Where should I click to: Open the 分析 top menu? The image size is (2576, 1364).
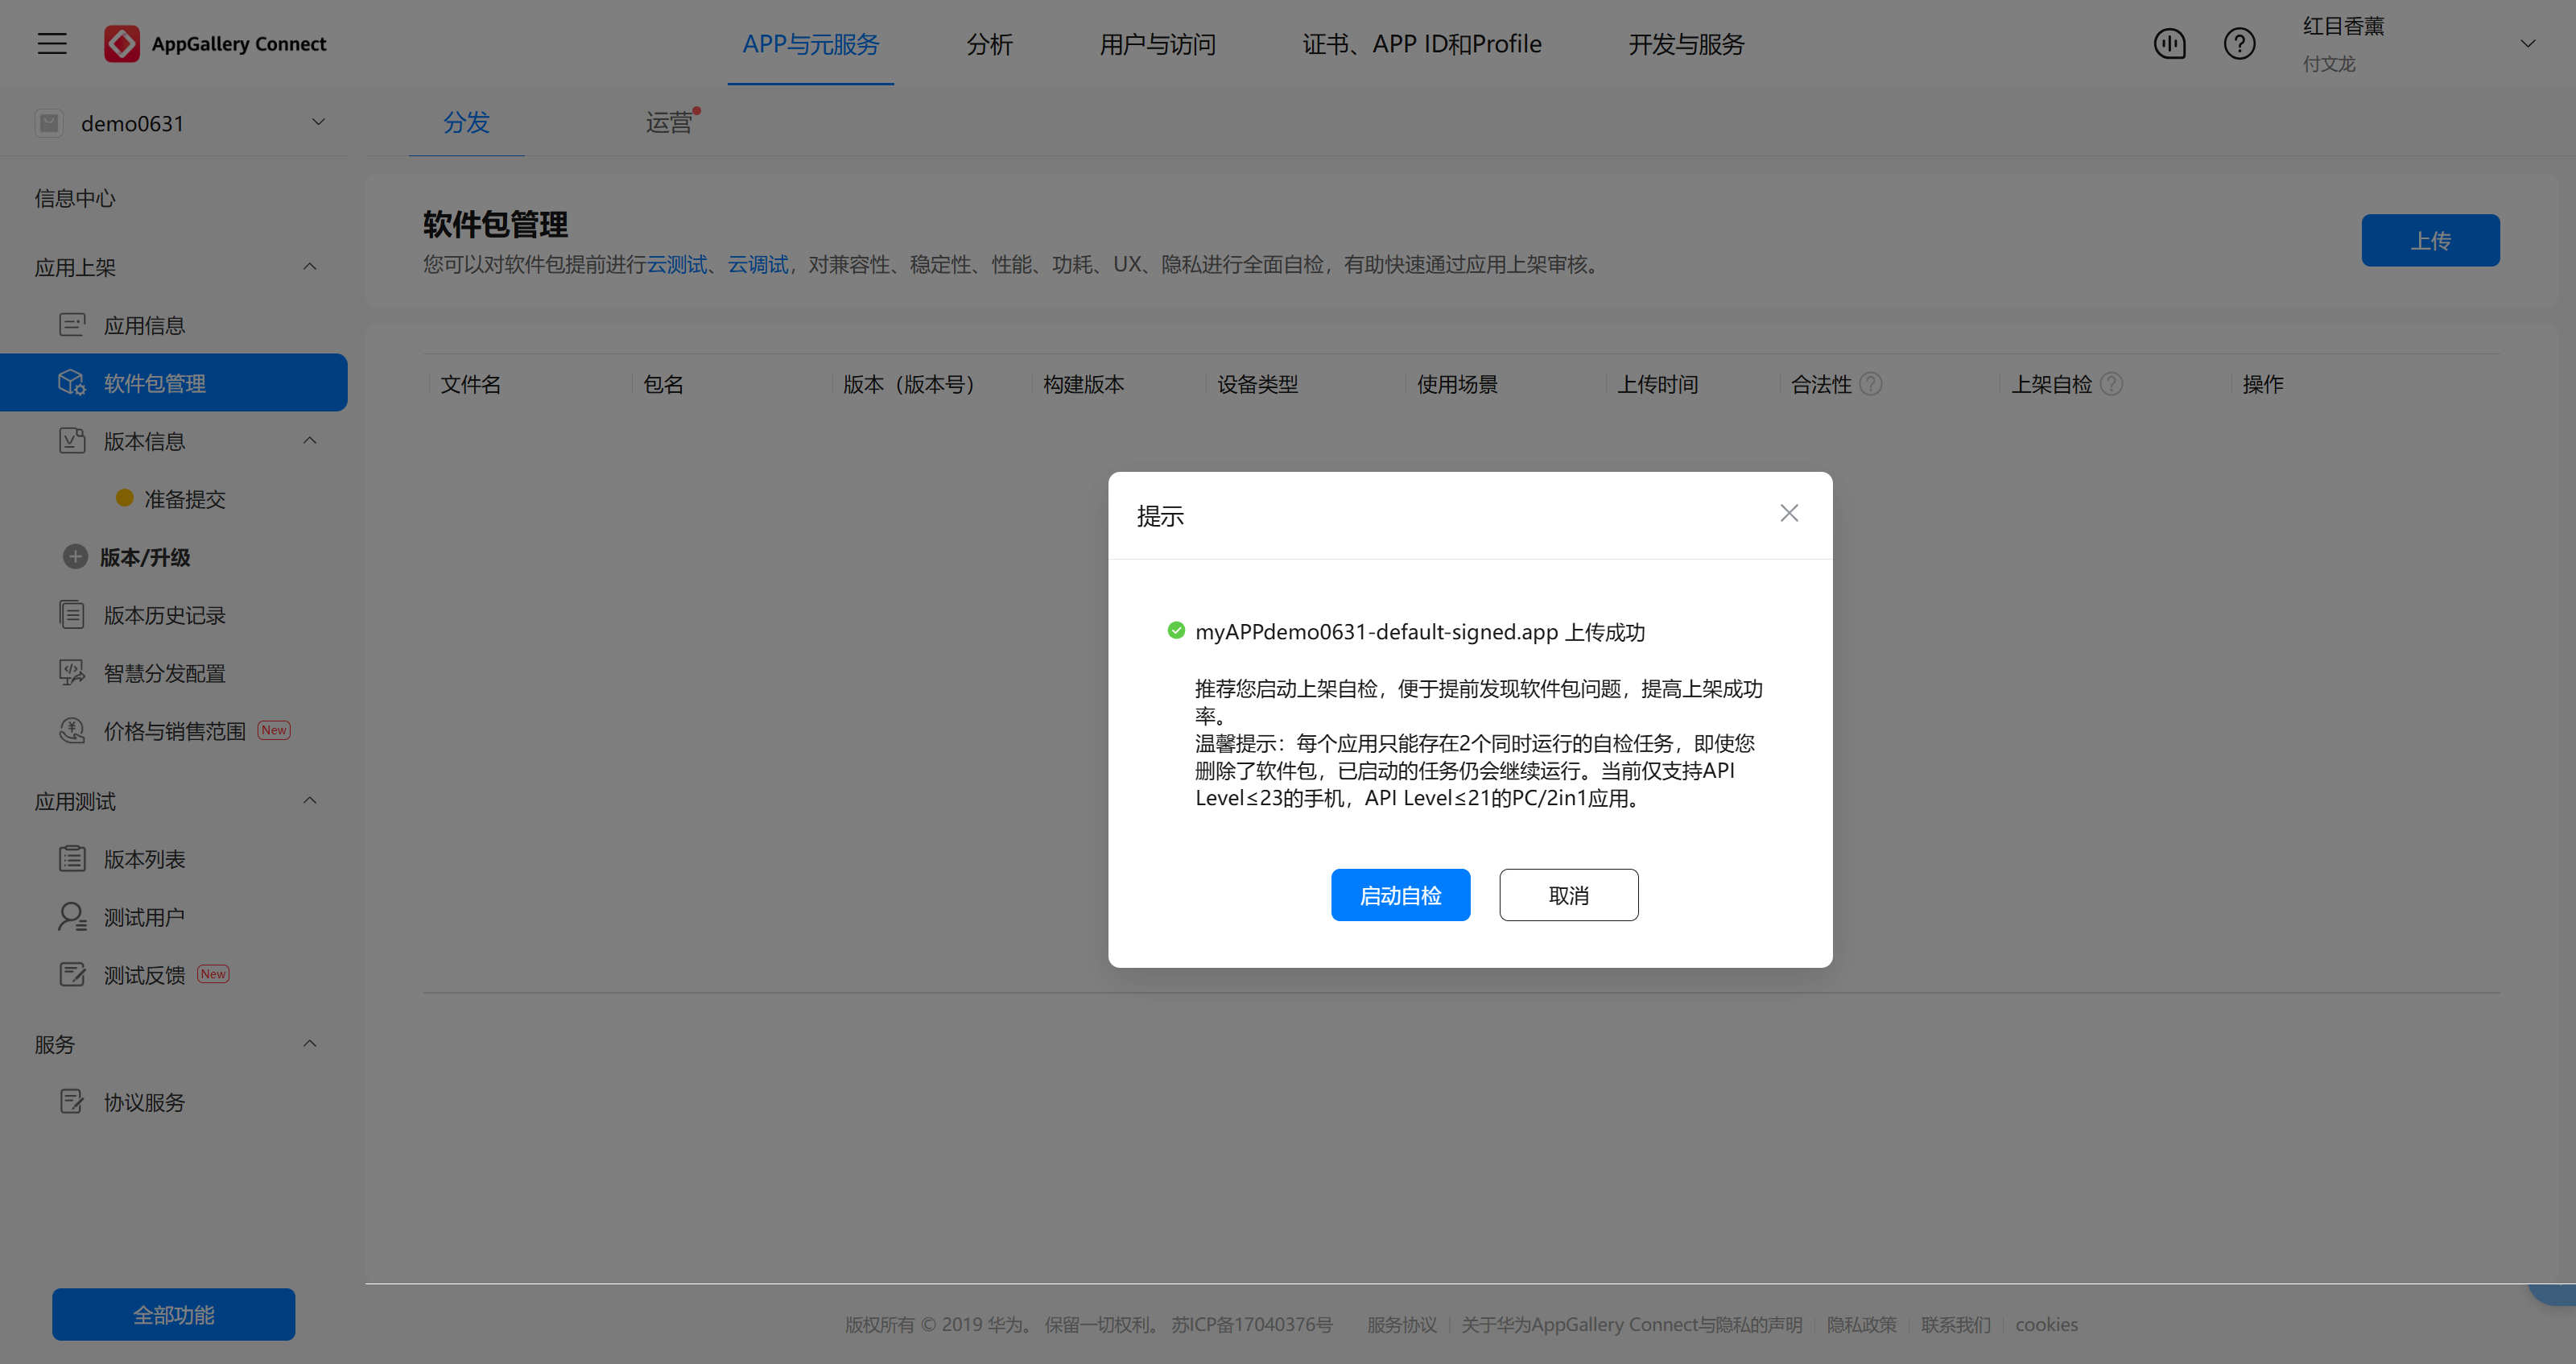pyautogui.click(x=989, y=44)
